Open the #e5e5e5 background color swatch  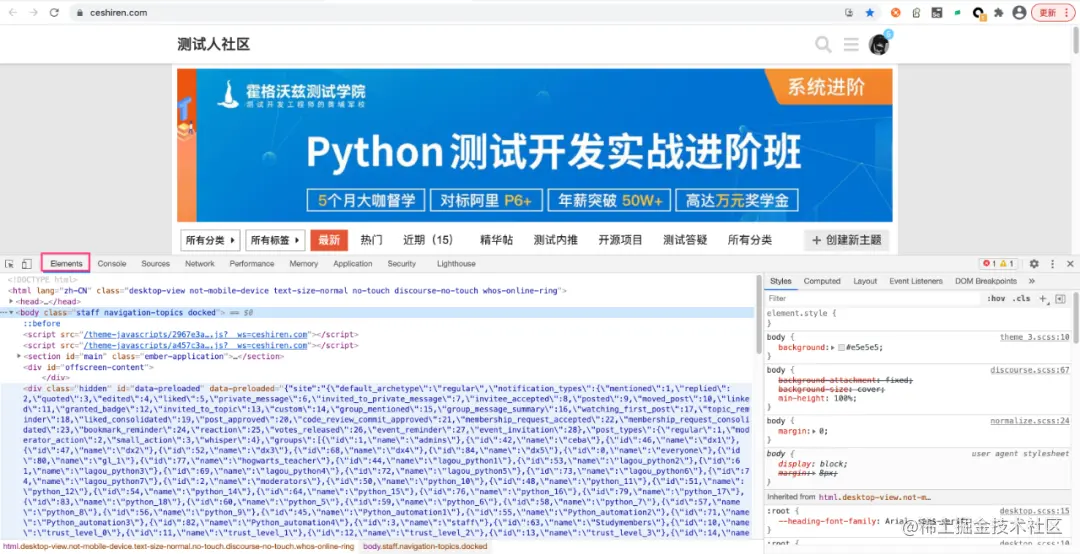click(842, 348)
